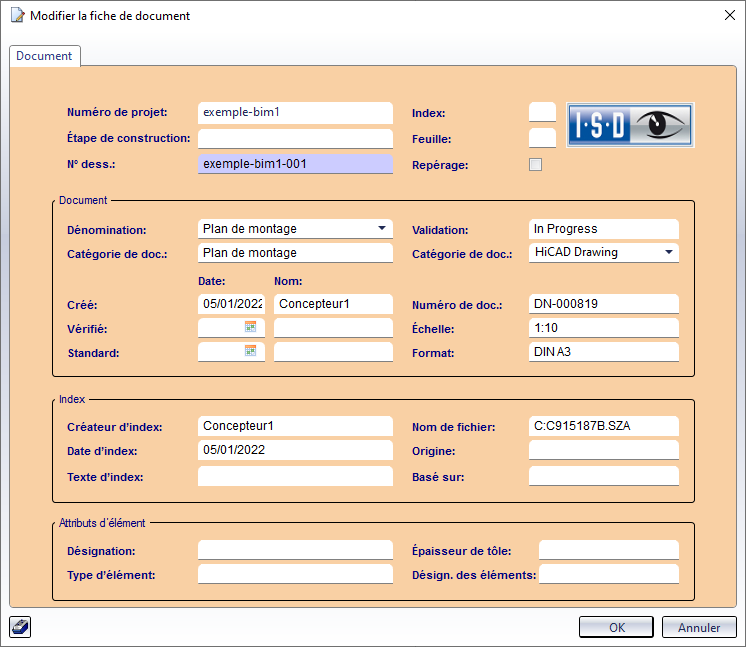Click the Annuler button
Screen dimensions: 746x647
click(699, 627)
